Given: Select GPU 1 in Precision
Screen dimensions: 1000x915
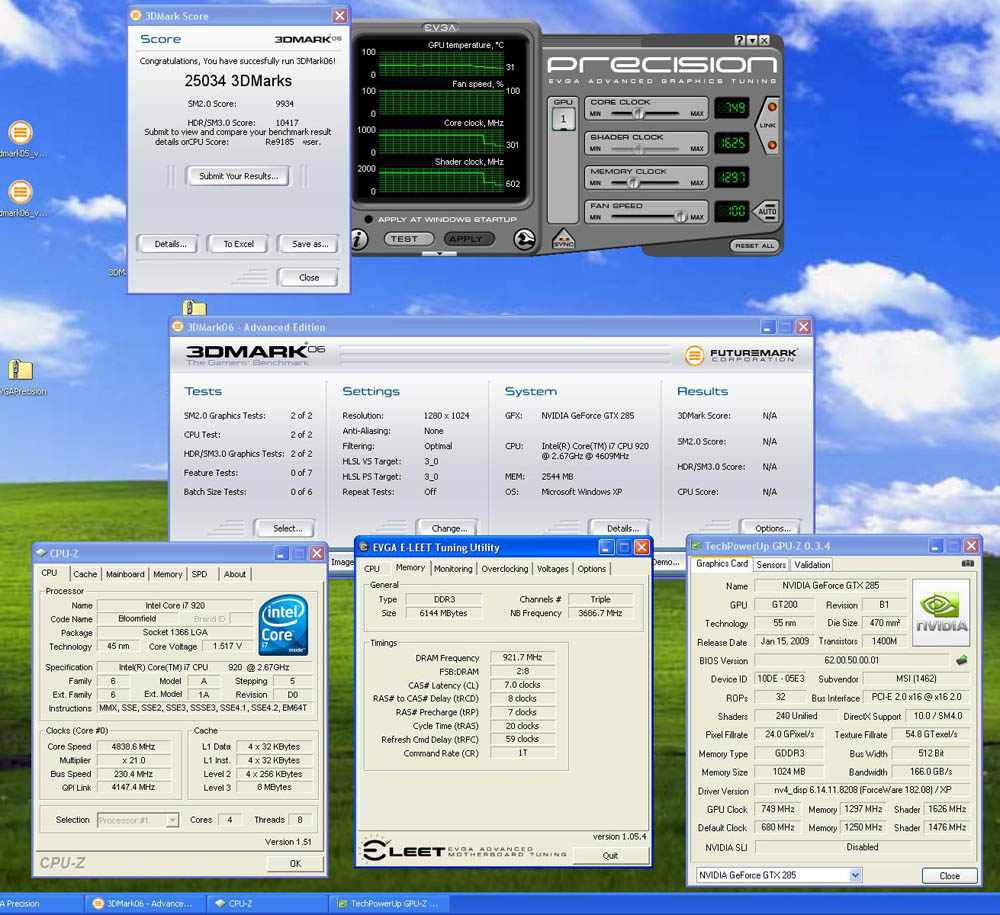Looking at the screenshot, I should point(563,119).
